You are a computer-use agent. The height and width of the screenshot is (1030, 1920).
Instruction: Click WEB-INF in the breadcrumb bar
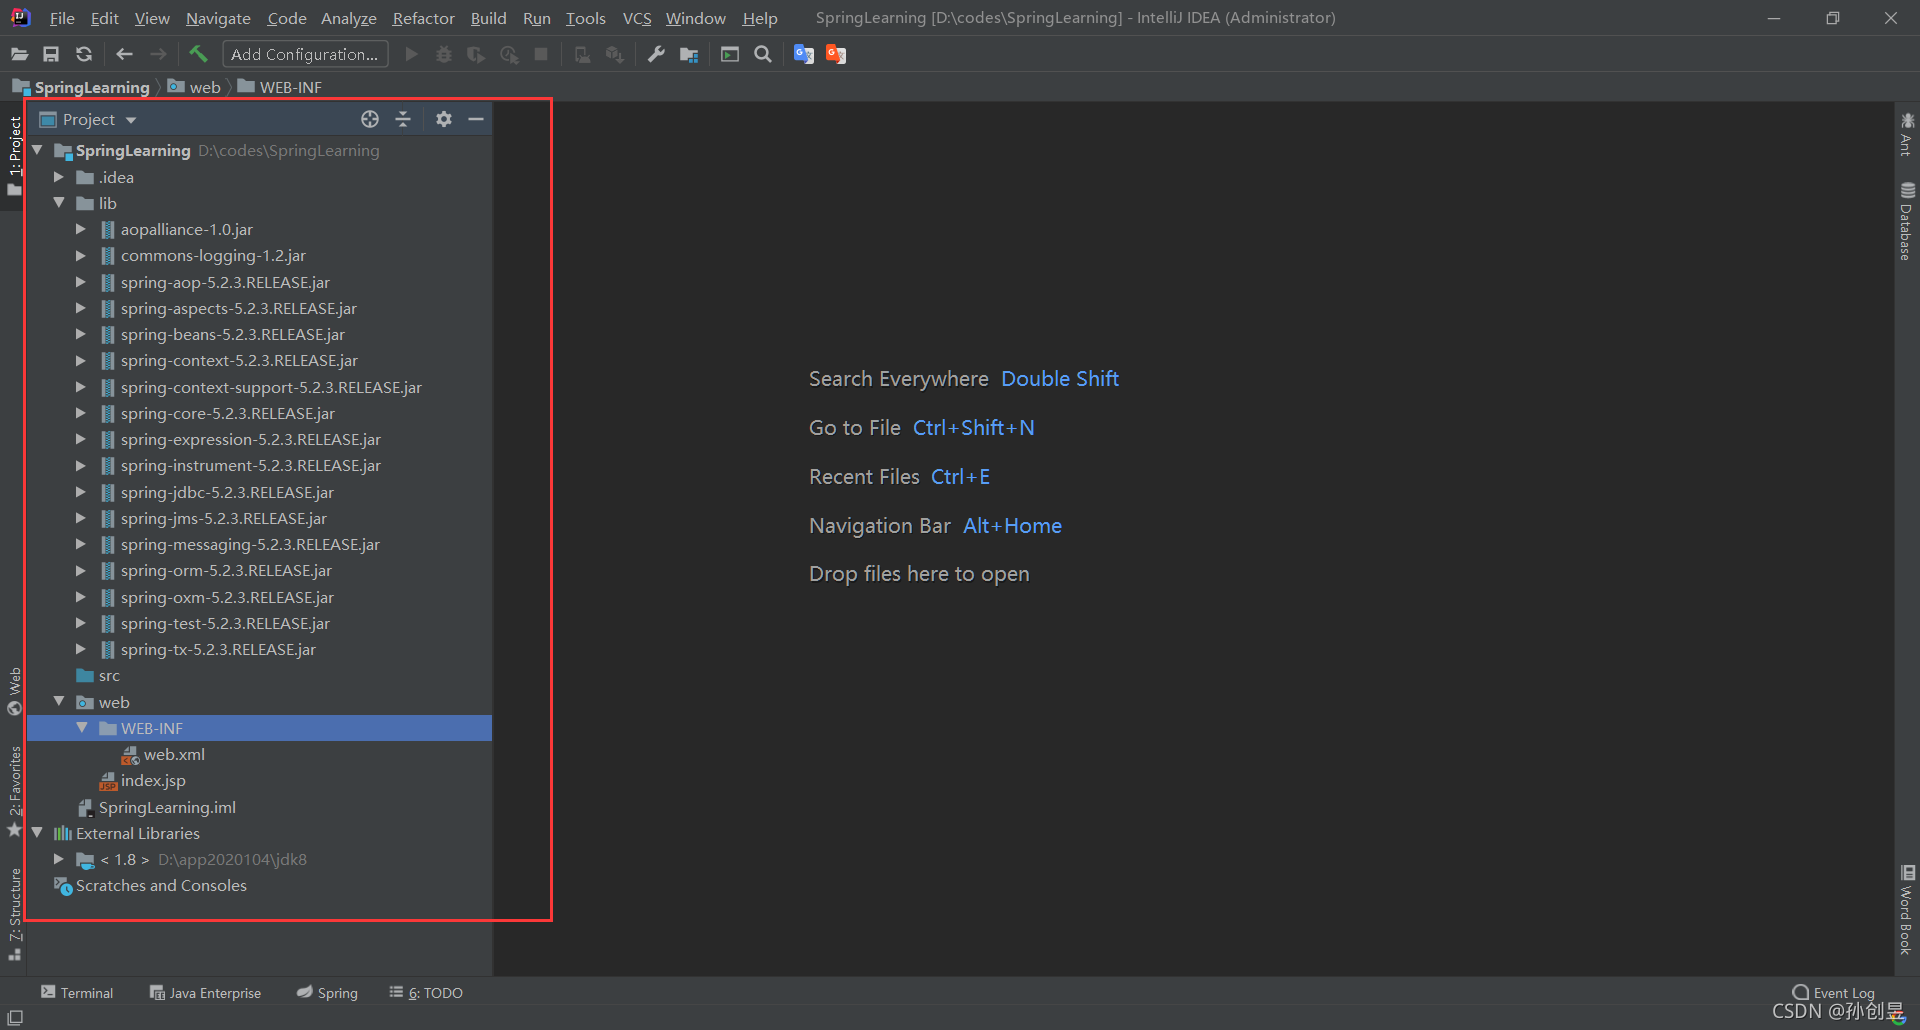(280, 87)
